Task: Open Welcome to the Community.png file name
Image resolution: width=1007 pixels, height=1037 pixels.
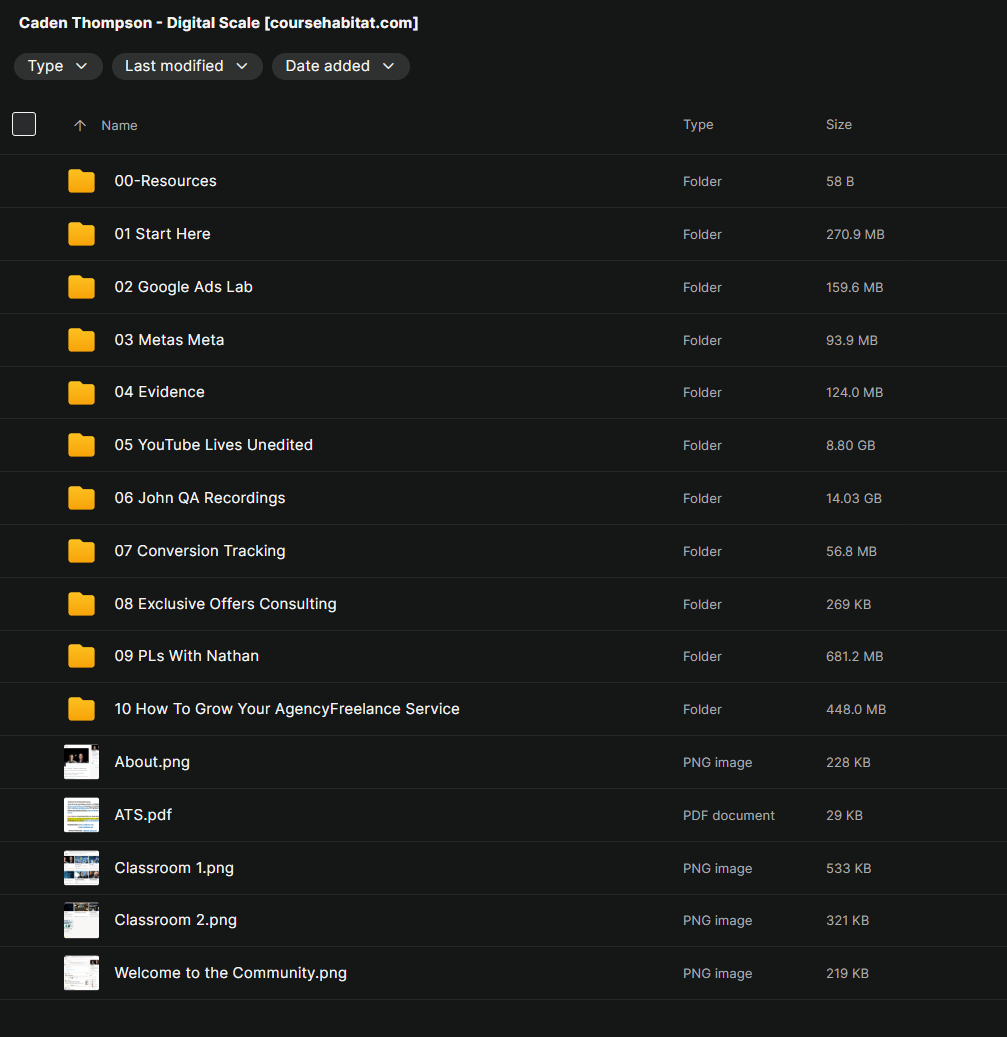Action: click(230, 973)
